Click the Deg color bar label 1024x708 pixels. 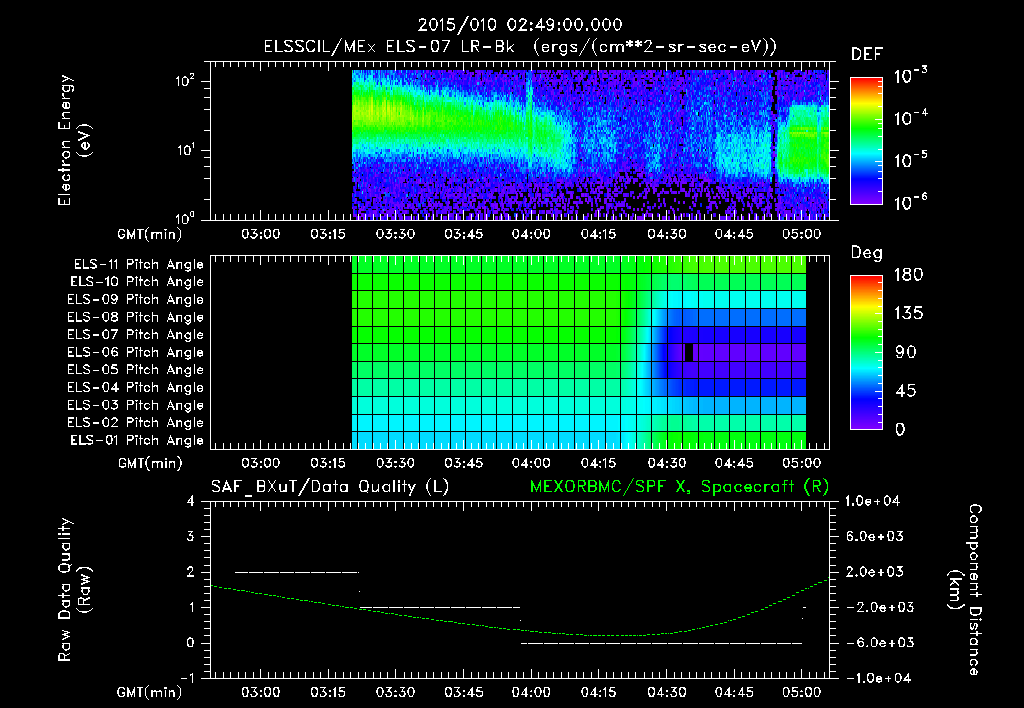coord(867,253)
